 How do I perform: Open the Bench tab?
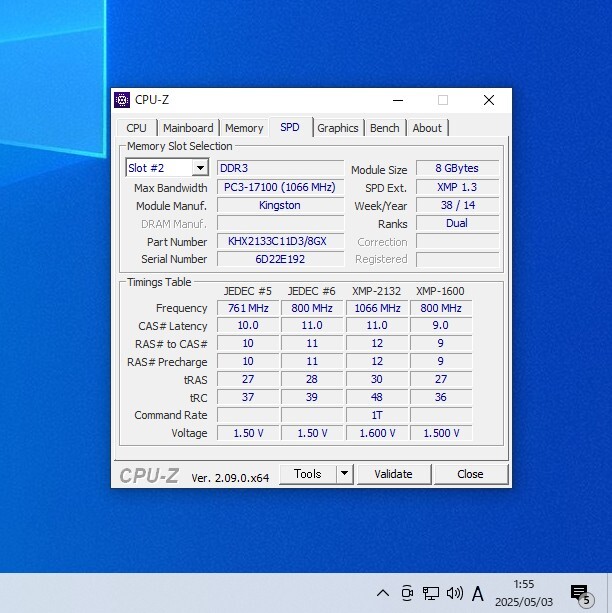click(385, 128)
